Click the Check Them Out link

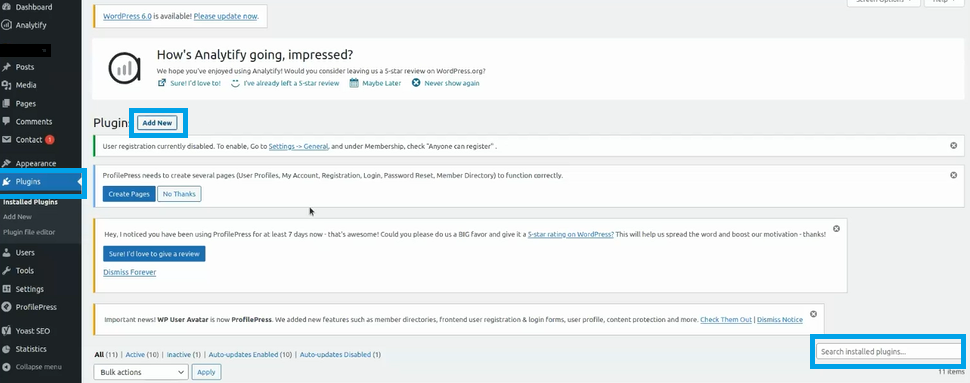726,320
